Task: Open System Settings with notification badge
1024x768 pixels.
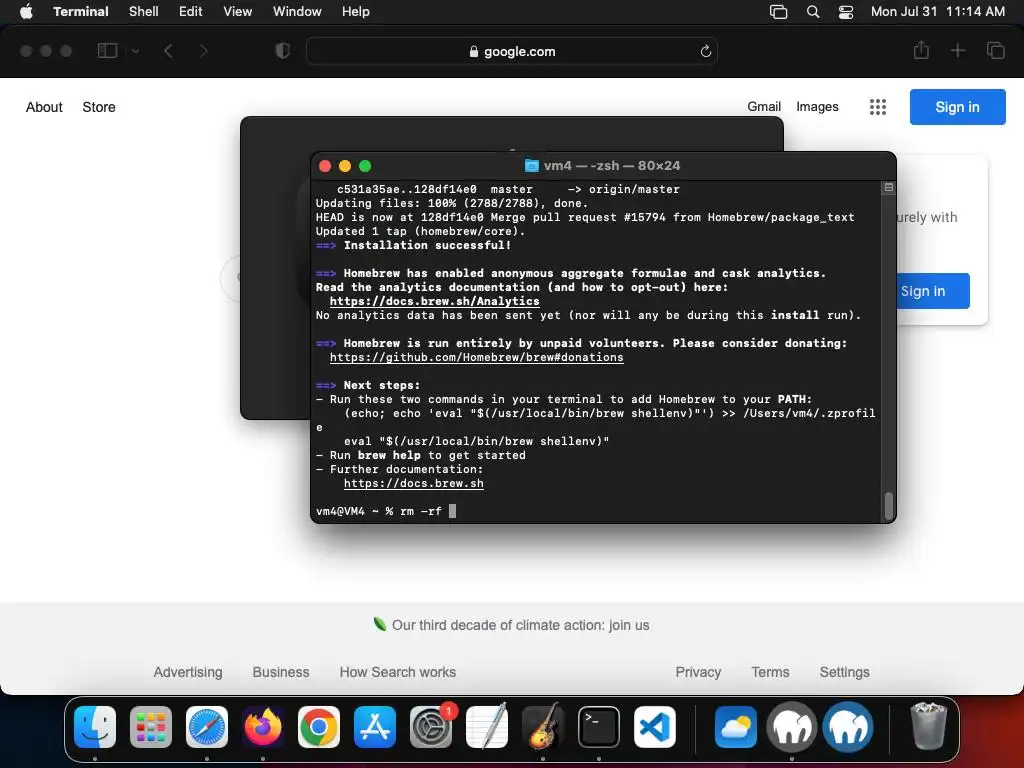Action: tap(431, 727)
